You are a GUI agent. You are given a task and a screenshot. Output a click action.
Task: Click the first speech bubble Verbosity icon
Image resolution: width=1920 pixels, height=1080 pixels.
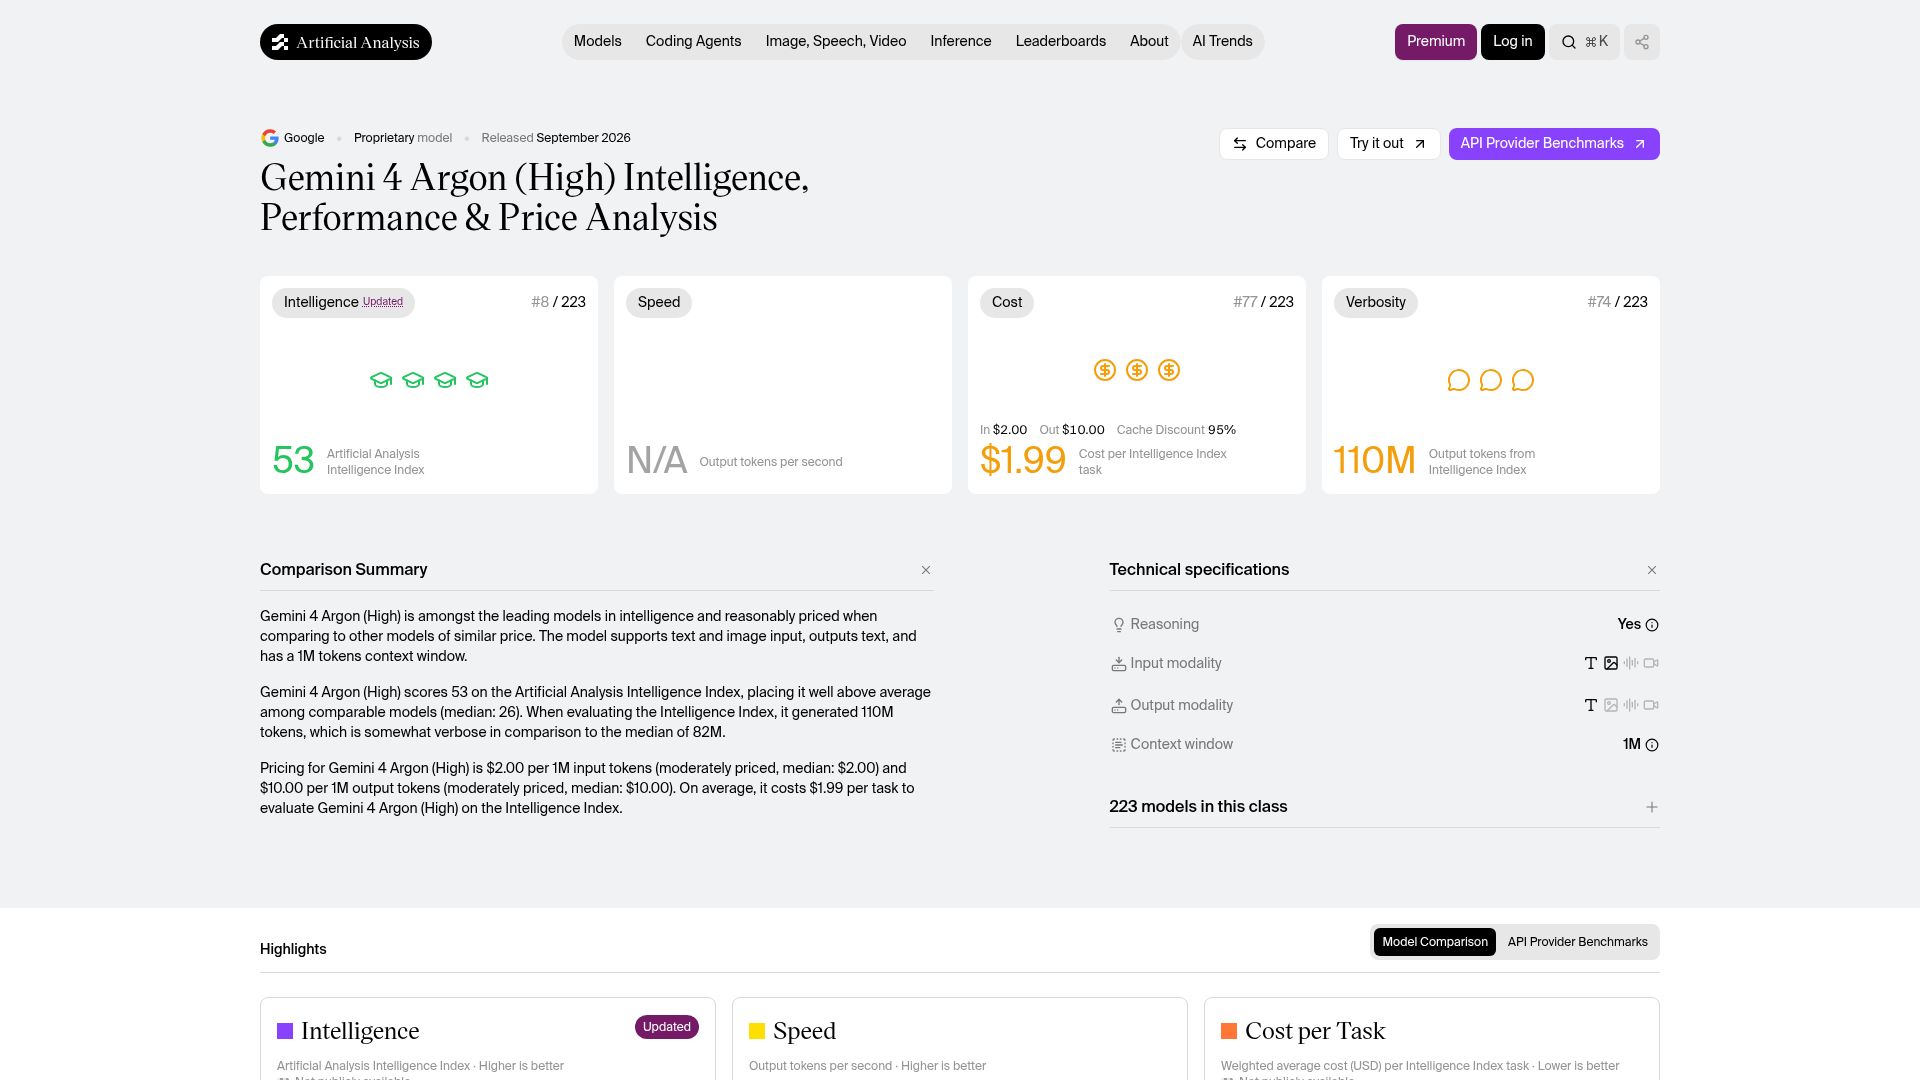[1459, 380]
